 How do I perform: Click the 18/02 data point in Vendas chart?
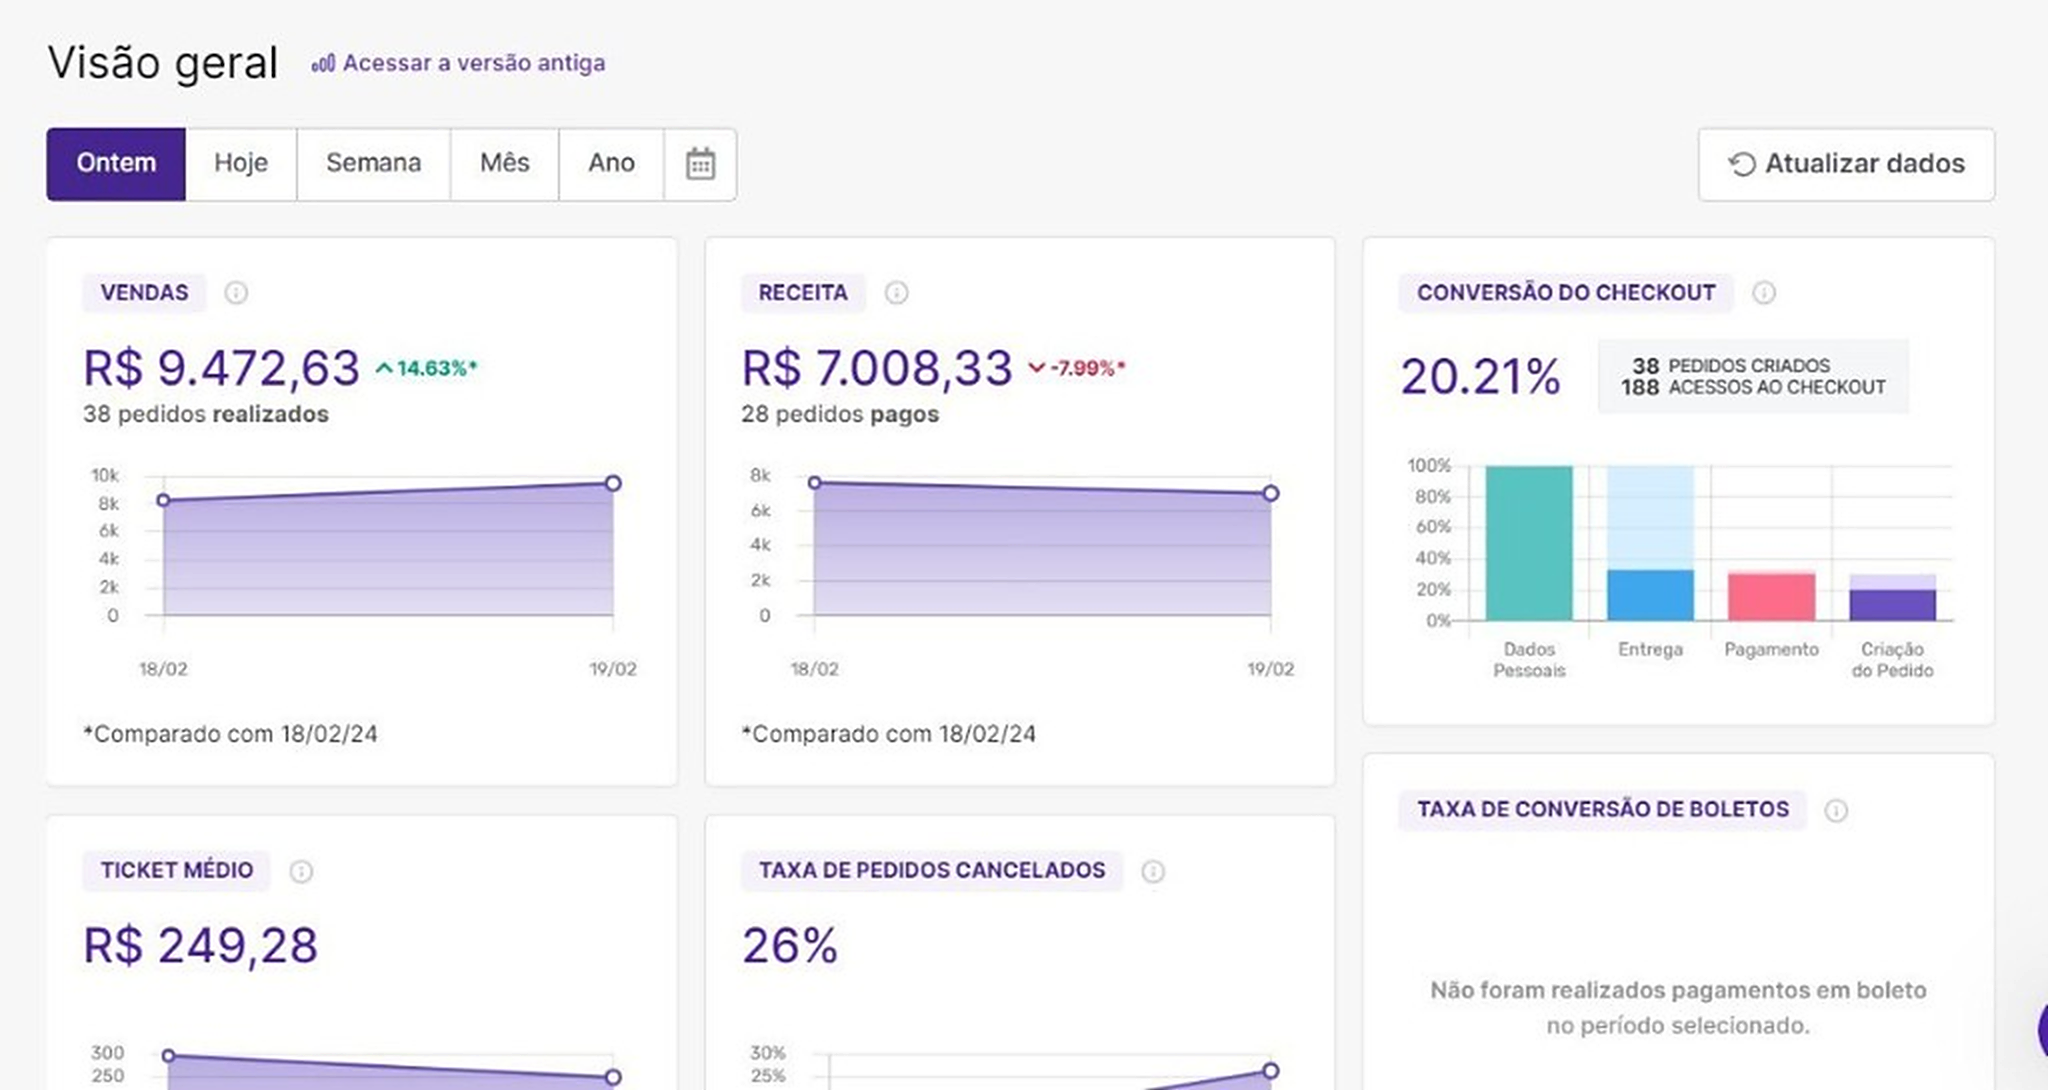pyautogui.click(x=164, y=500)
